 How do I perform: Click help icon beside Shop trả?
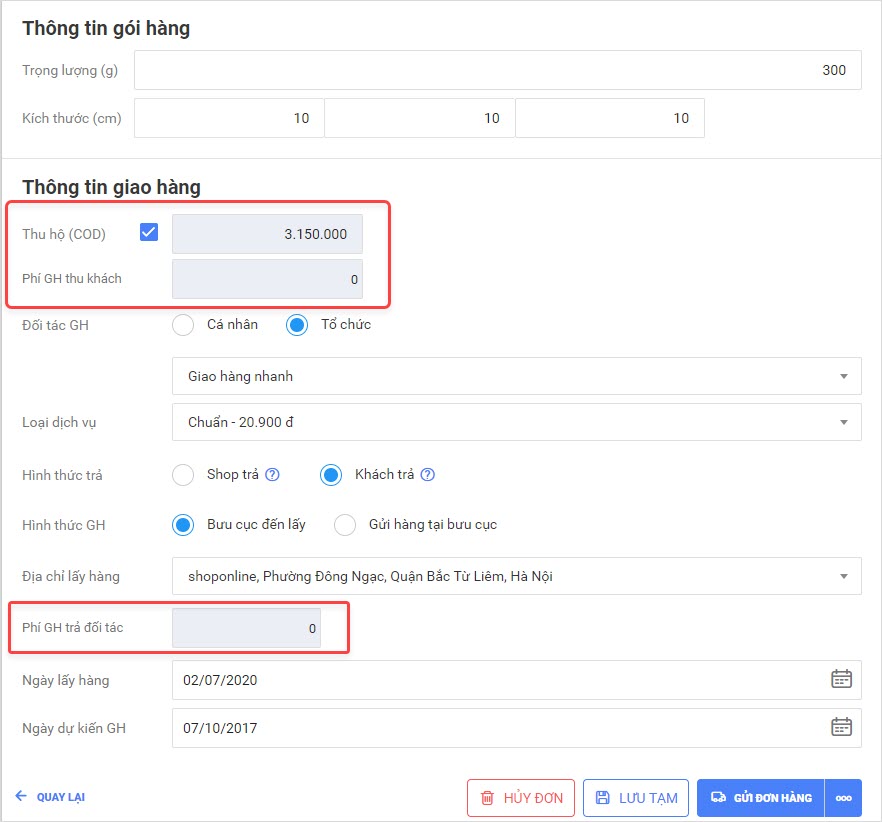coord(272,475)
